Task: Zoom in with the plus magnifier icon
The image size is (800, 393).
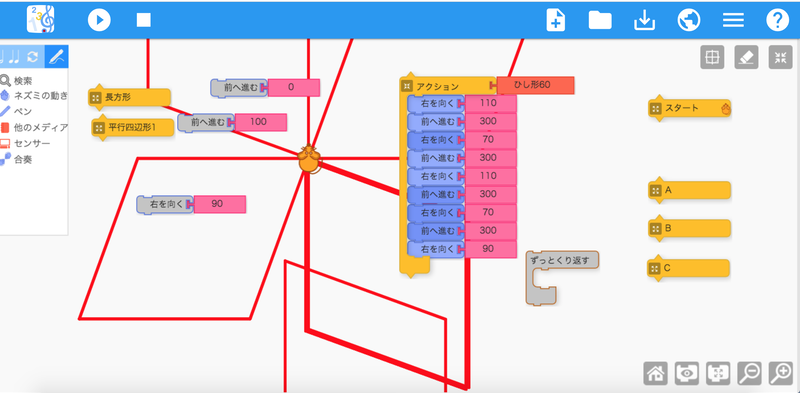Action: [781, 374]
